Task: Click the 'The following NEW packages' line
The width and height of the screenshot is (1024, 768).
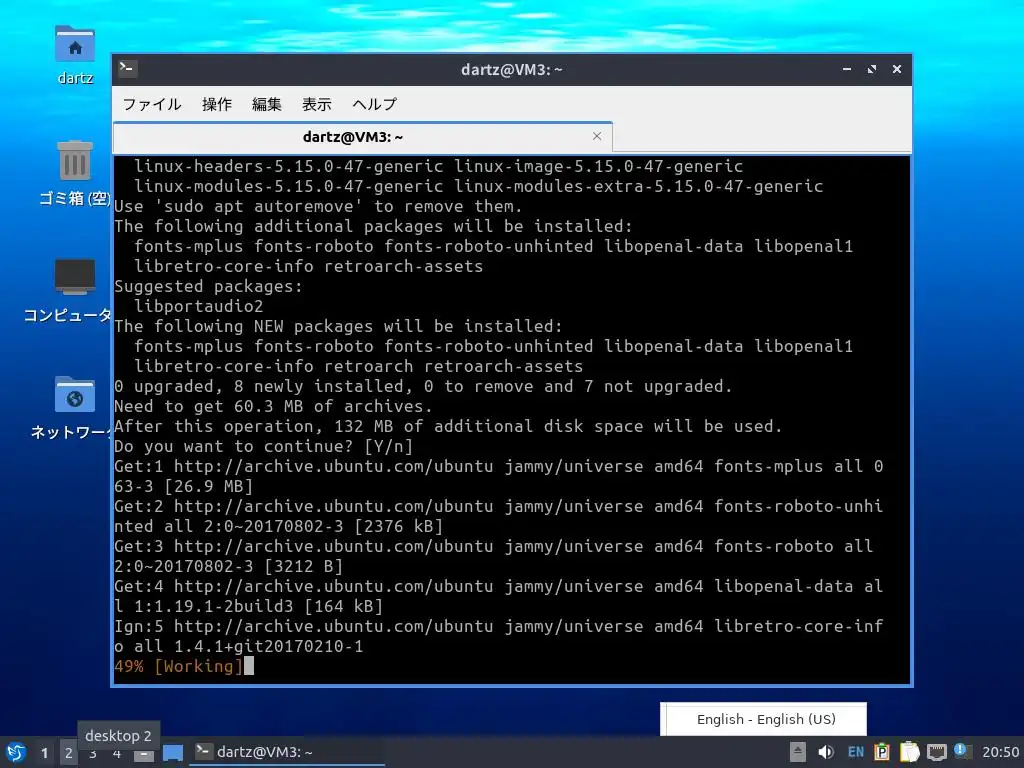Action: [x=338, y=327]
